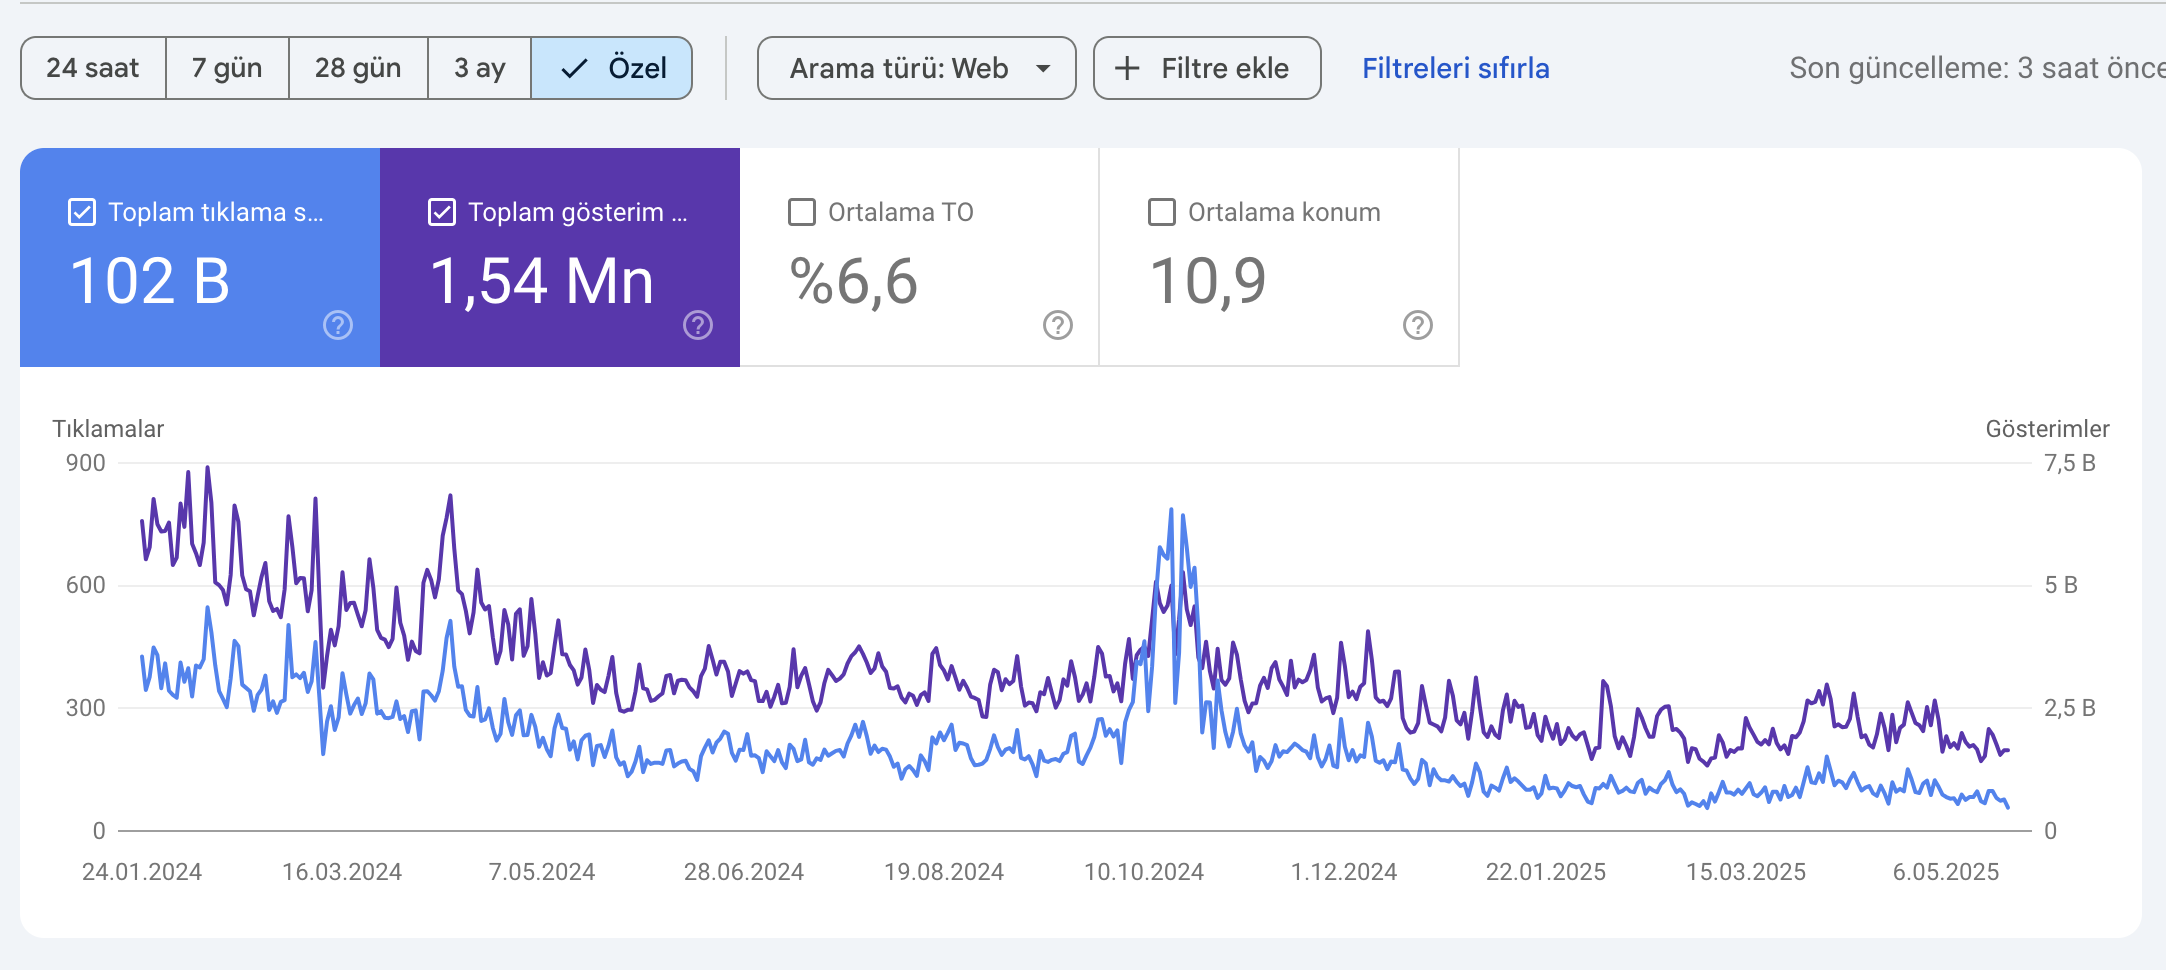
Task: Select the 28 gün date range
Action: 358,68
